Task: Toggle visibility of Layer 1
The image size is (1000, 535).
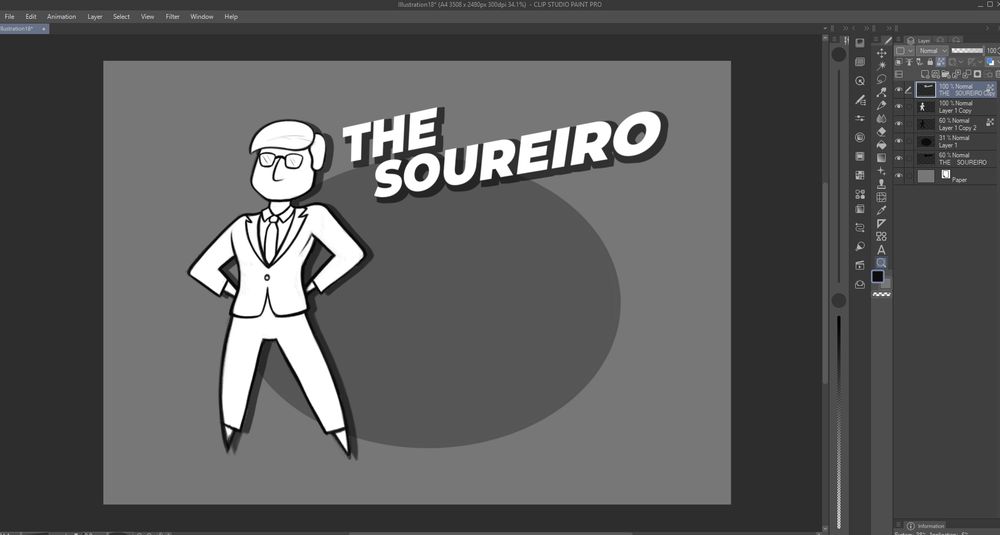Action: 899,140
